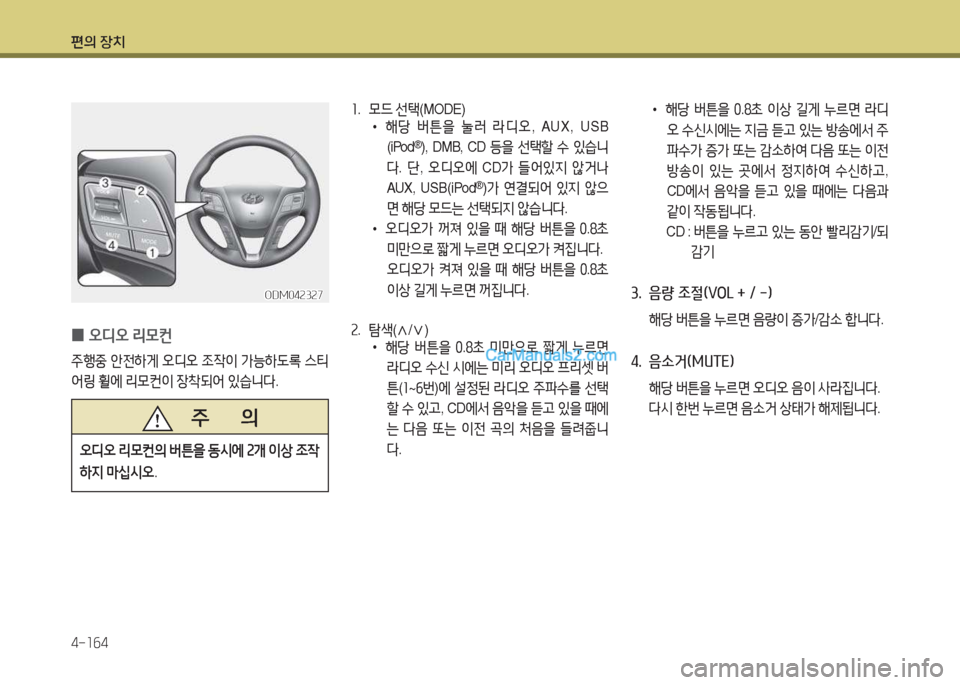This screenshot has width=960, height=685.
Task: Click the line '해당 버튼을 누르면 음량이 증가/감소 합니다.'
Action: (766, 320)
